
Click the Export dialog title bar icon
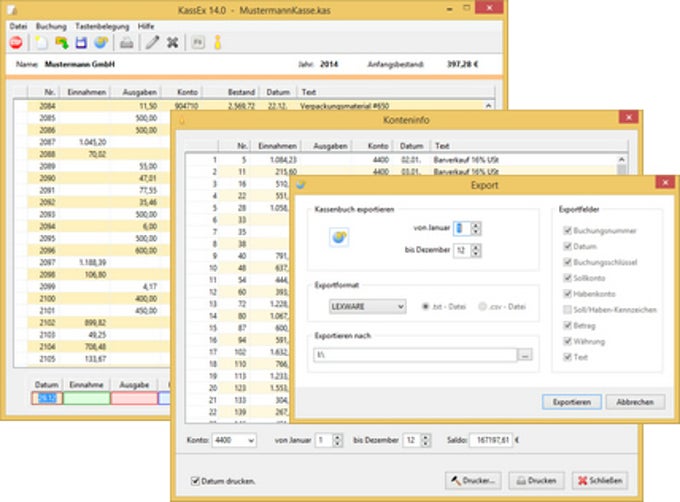click(301, 185)
